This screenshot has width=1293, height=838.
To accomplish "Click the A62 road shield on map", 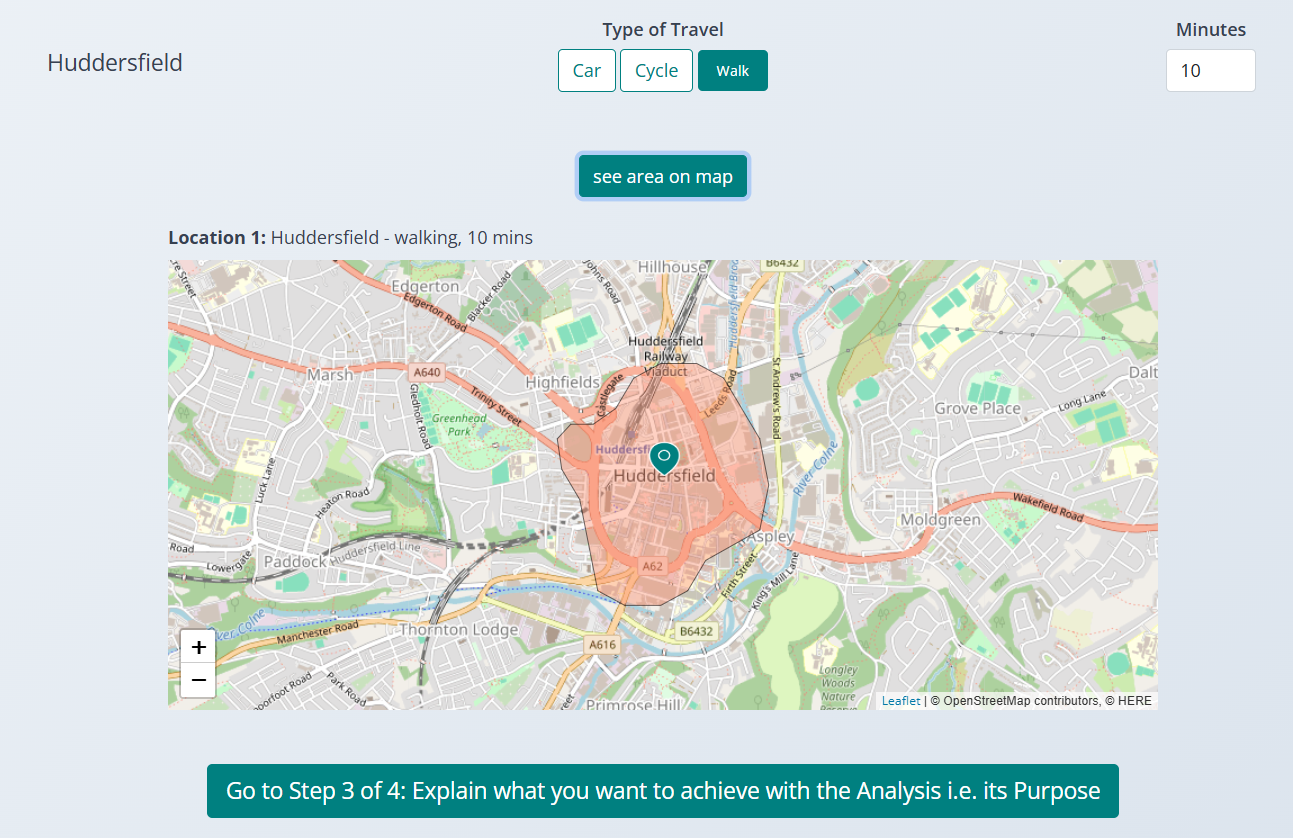I will coord(652,566).
